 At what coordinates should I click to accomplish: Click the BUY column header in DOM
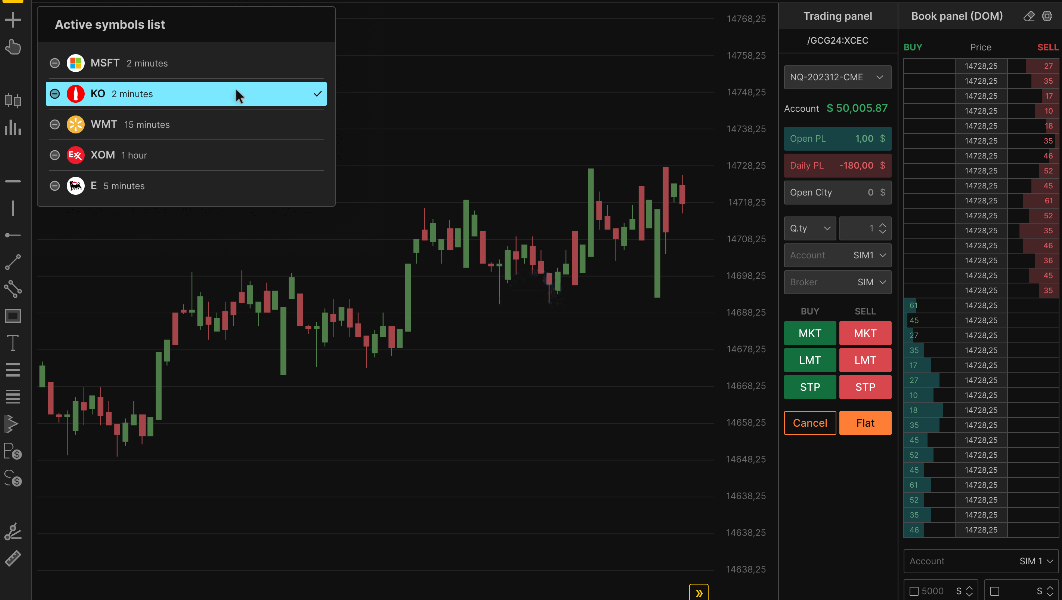click(x=913, y=47)
